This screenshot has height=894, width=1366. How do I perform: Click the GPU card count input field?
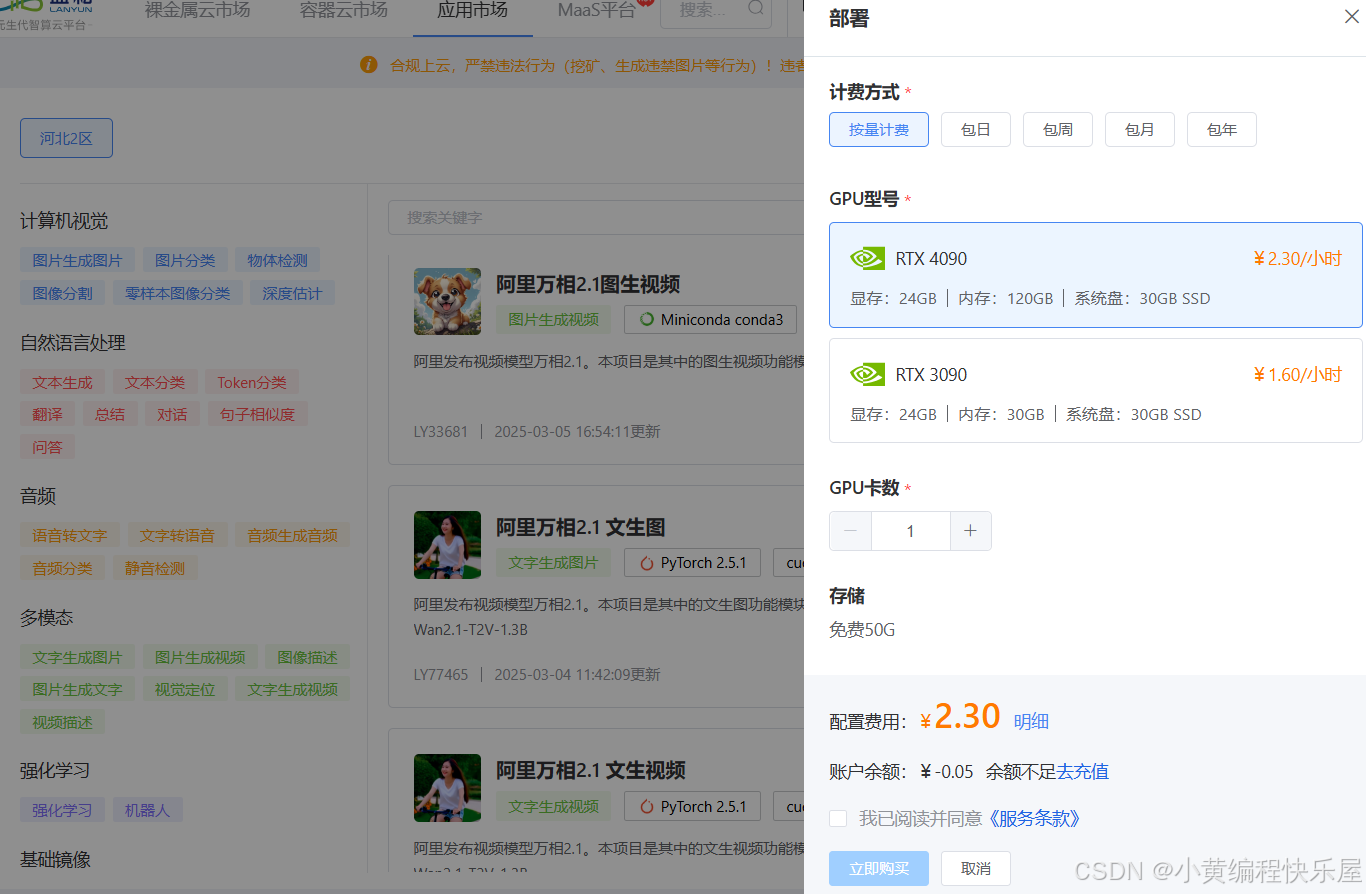click(x=910, y=531)
